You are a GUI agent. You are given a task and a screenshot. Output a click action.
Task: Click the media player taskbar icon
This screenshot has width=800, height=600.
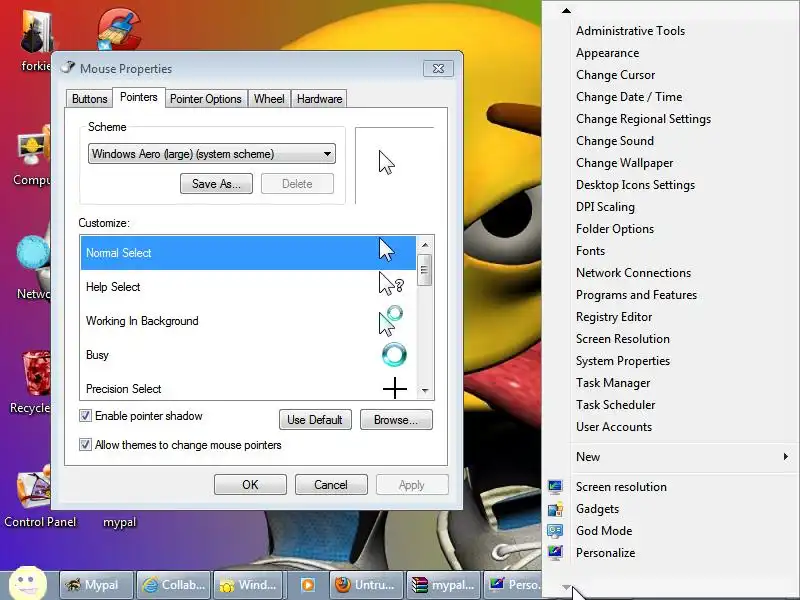308,585
